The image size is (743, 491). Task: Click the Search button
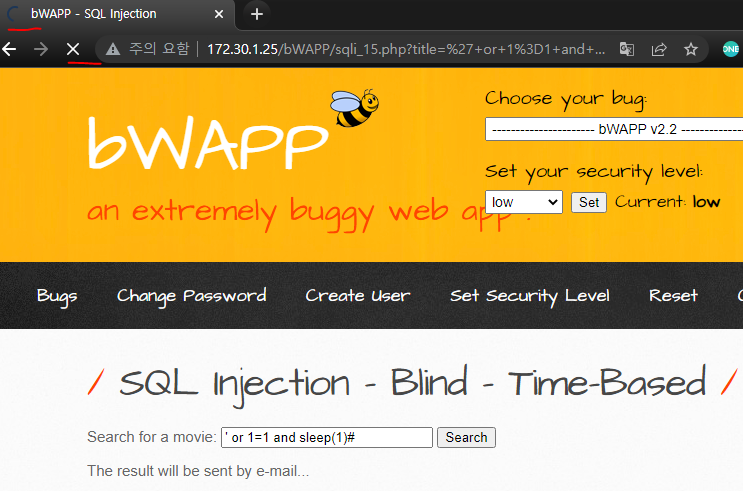pyautogui.click(x=466, y=437)
